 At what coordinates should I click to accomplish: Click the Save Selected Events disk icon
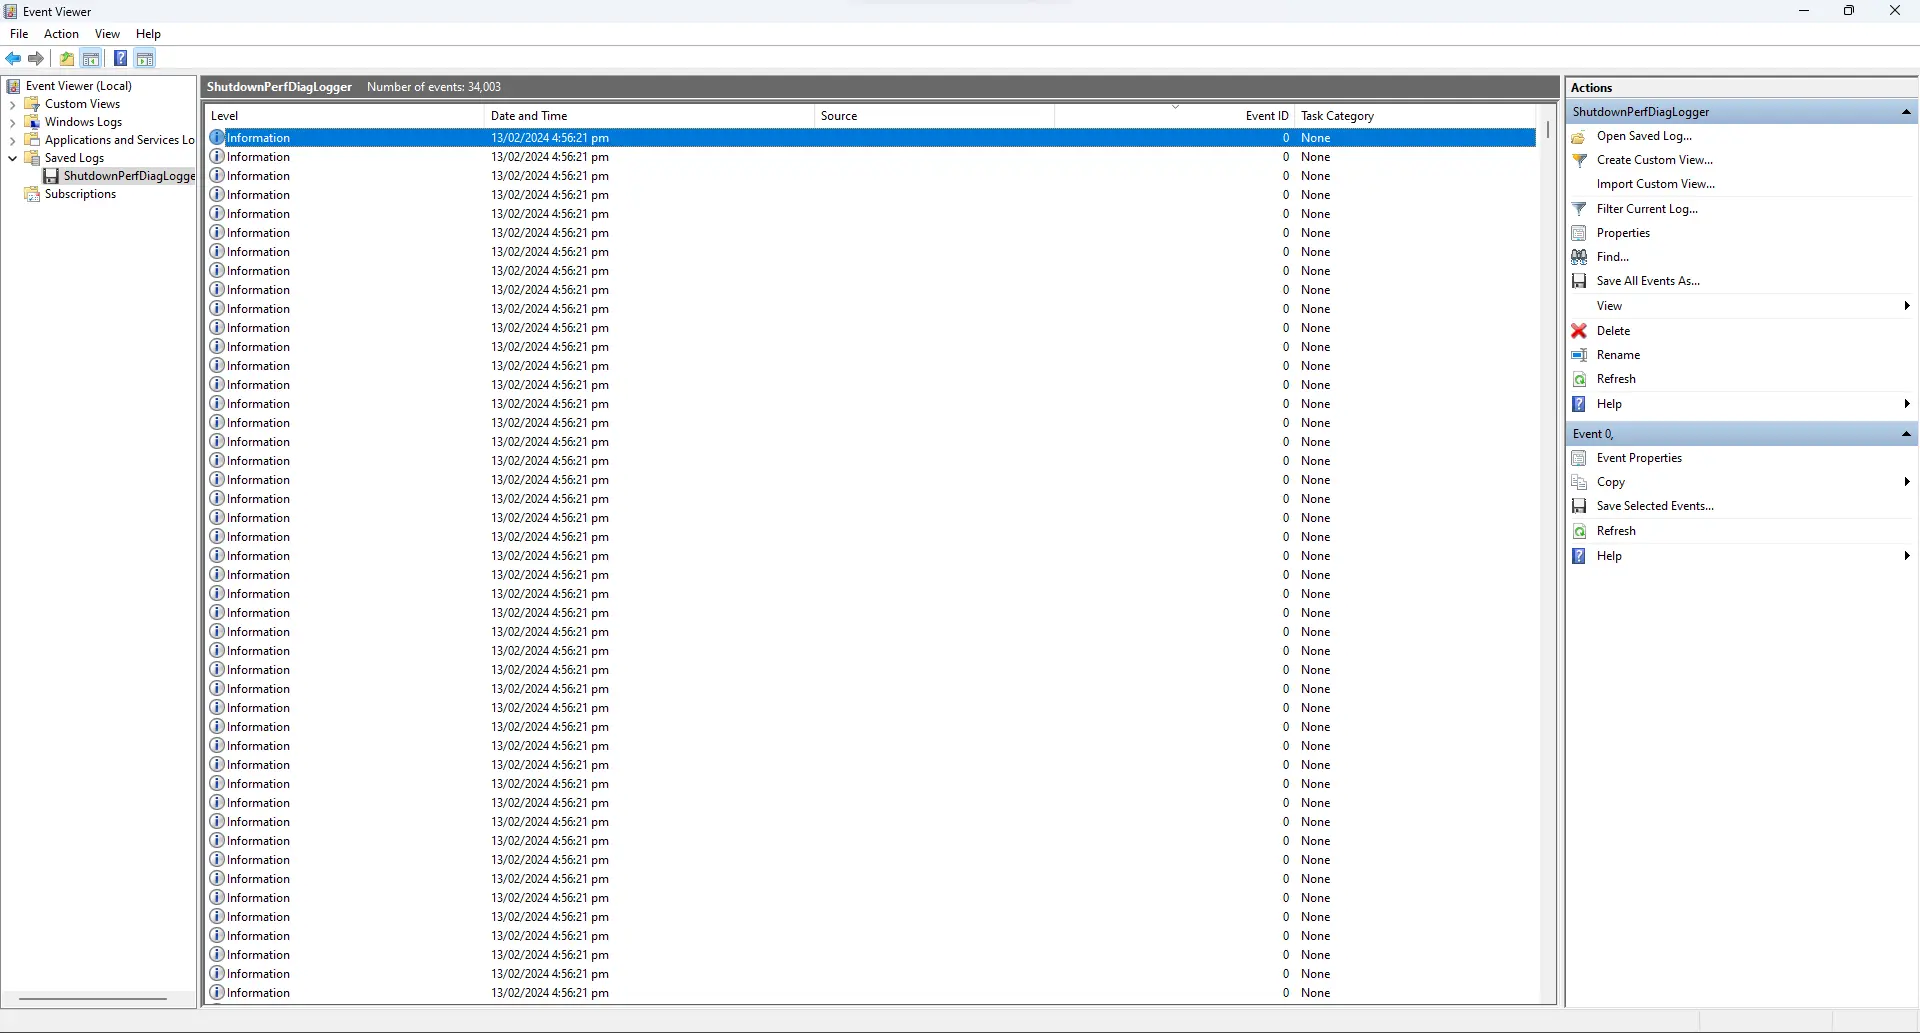[1579, 506]
